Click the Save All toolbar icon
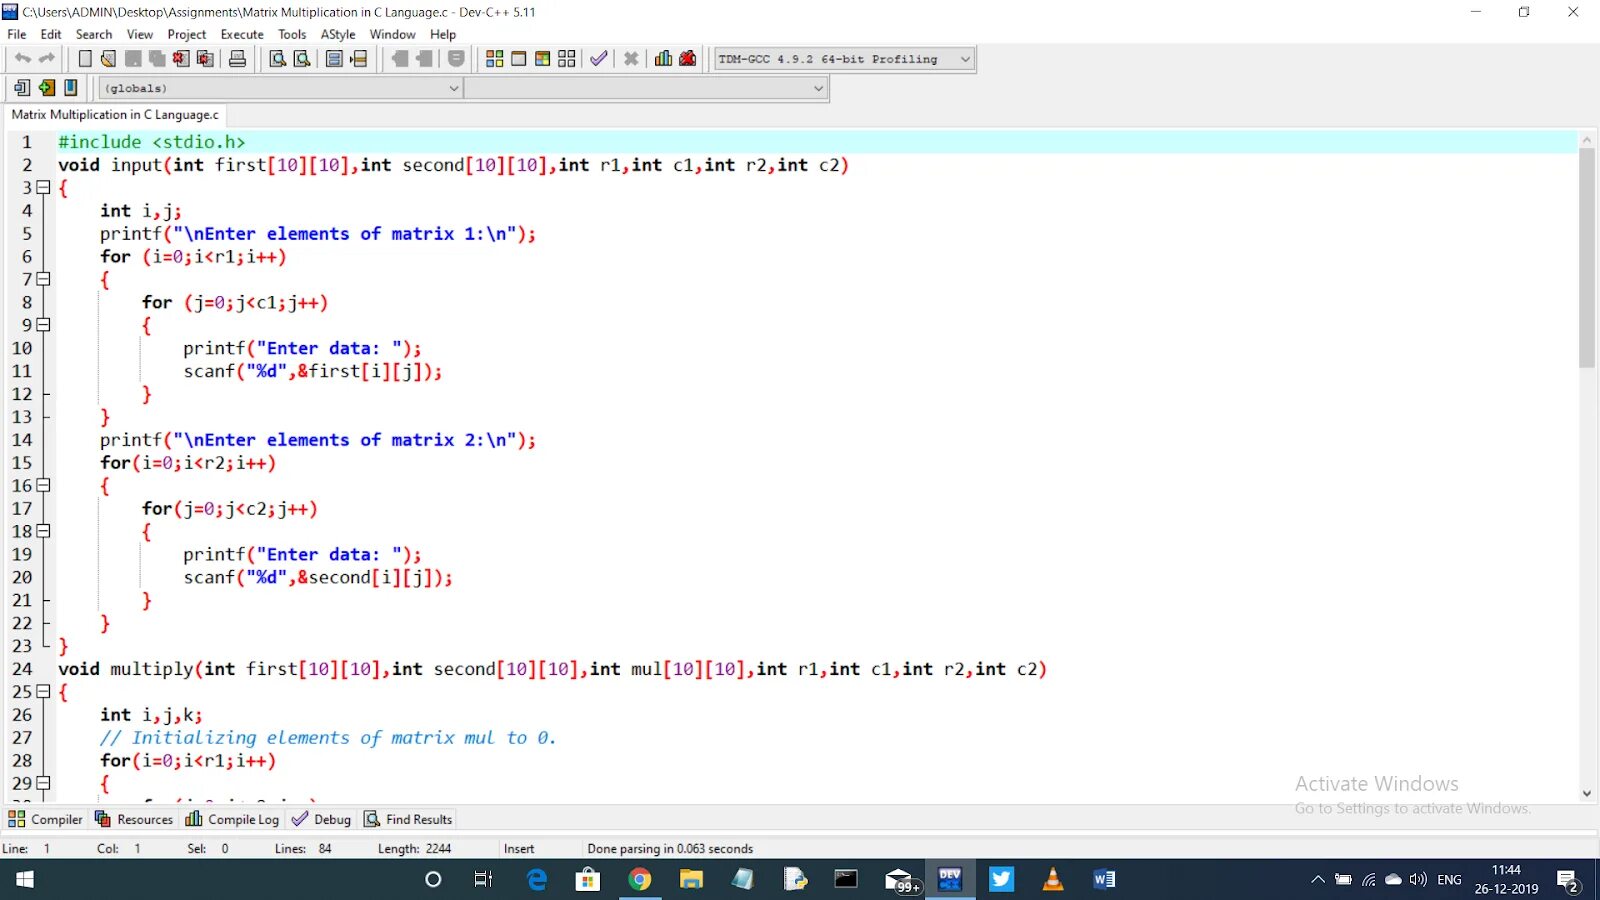Viewport: 1600px width, 900px height. point(157,59)
